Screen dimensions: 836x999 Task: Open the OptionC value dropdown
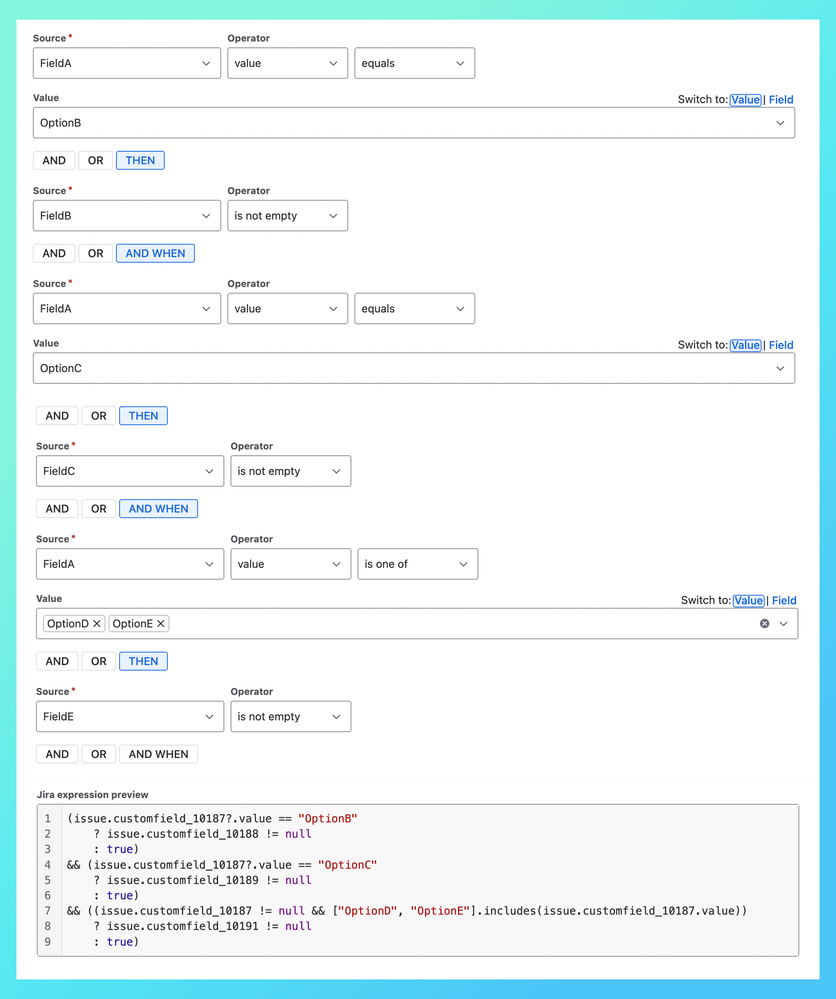414,368
